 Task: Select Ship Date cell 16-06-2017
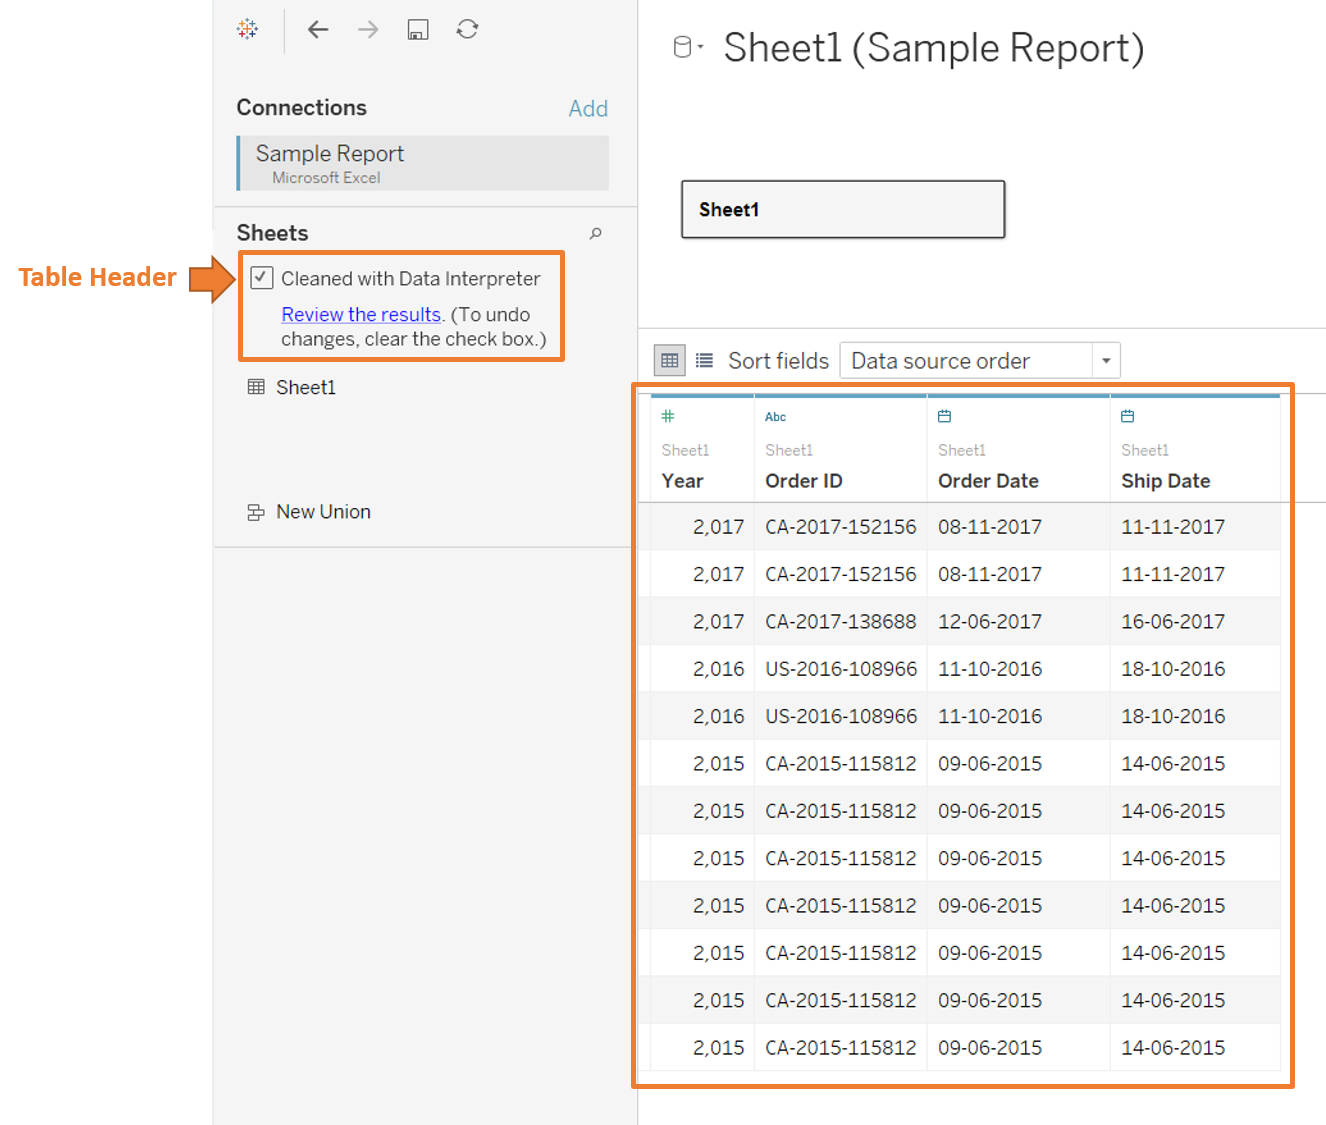tap(1173, 622)
